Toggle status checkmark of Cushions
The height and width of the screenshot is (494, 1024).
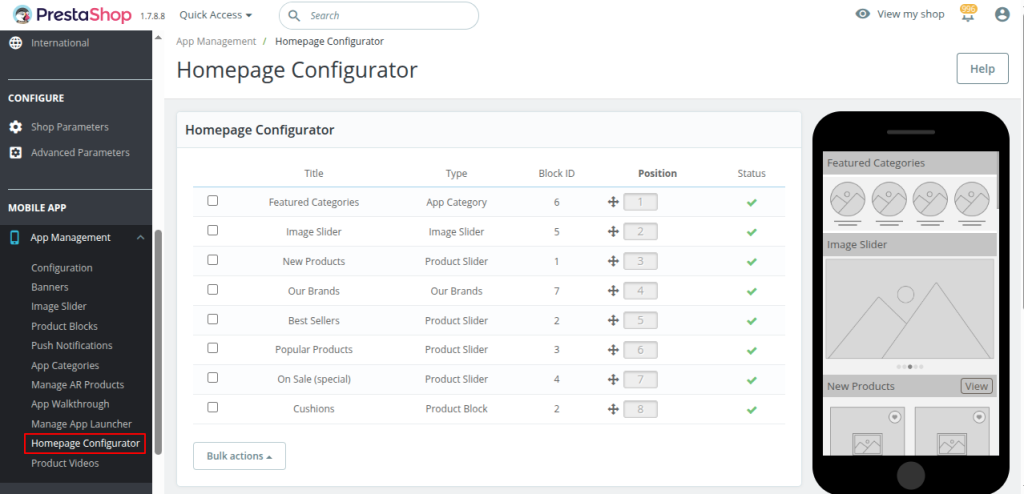click(x=752, y=410)
